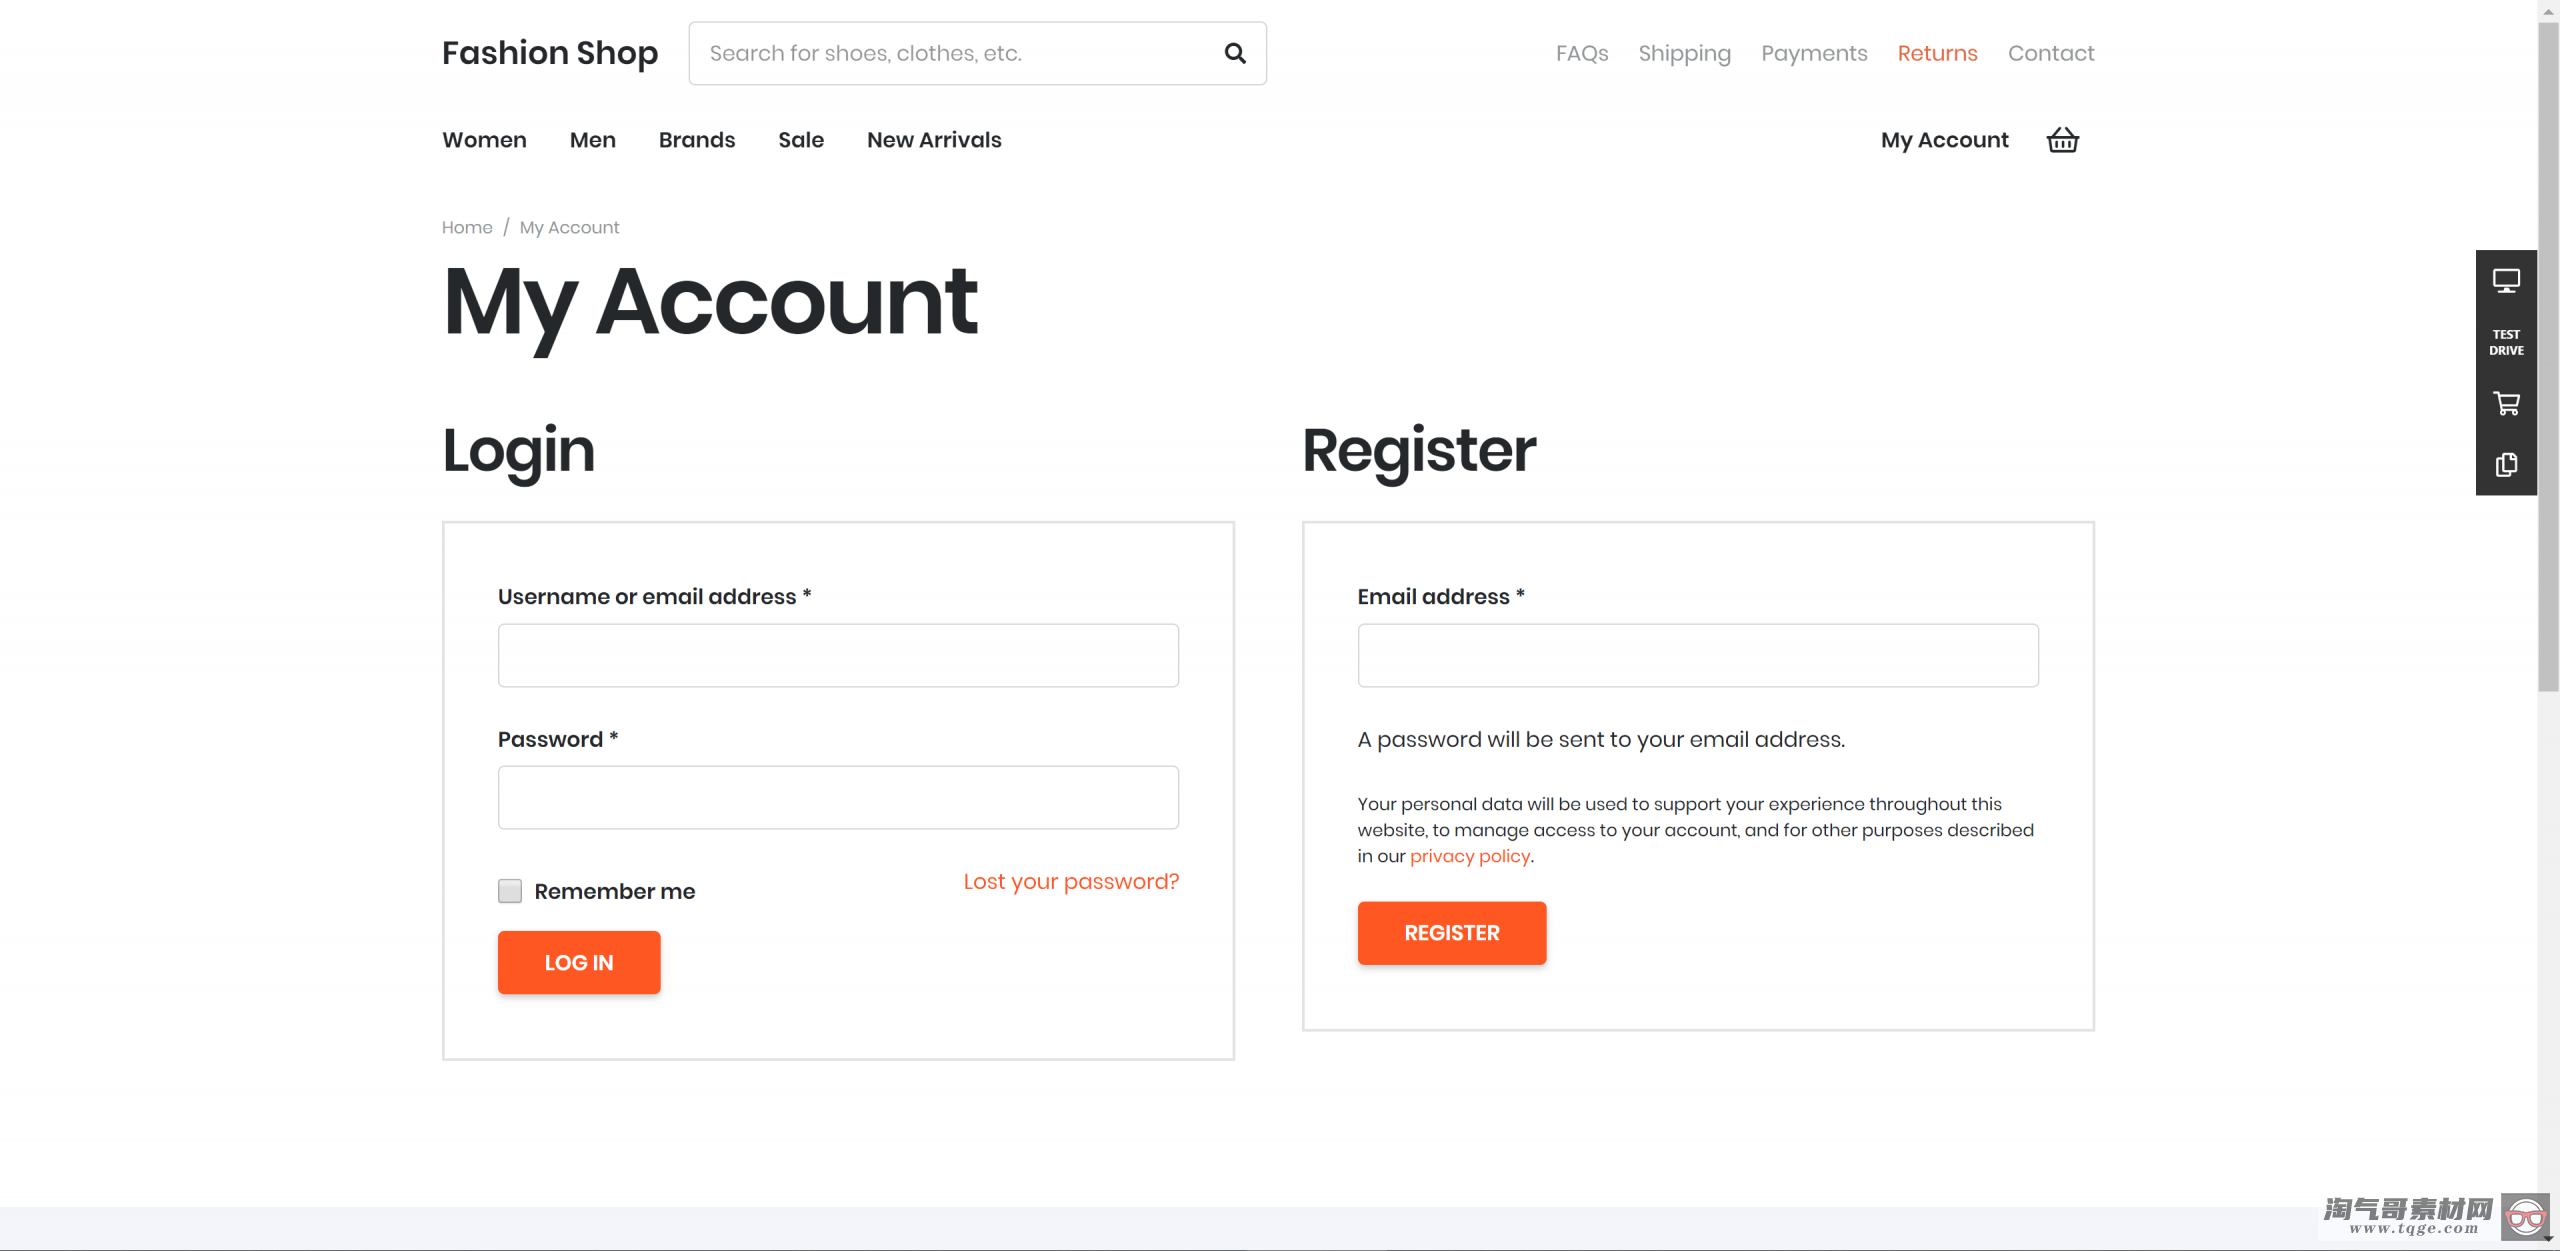Click the Lost your password link
Image resolution: width=2560 pixels, height=1251 pixels.
1071,882
